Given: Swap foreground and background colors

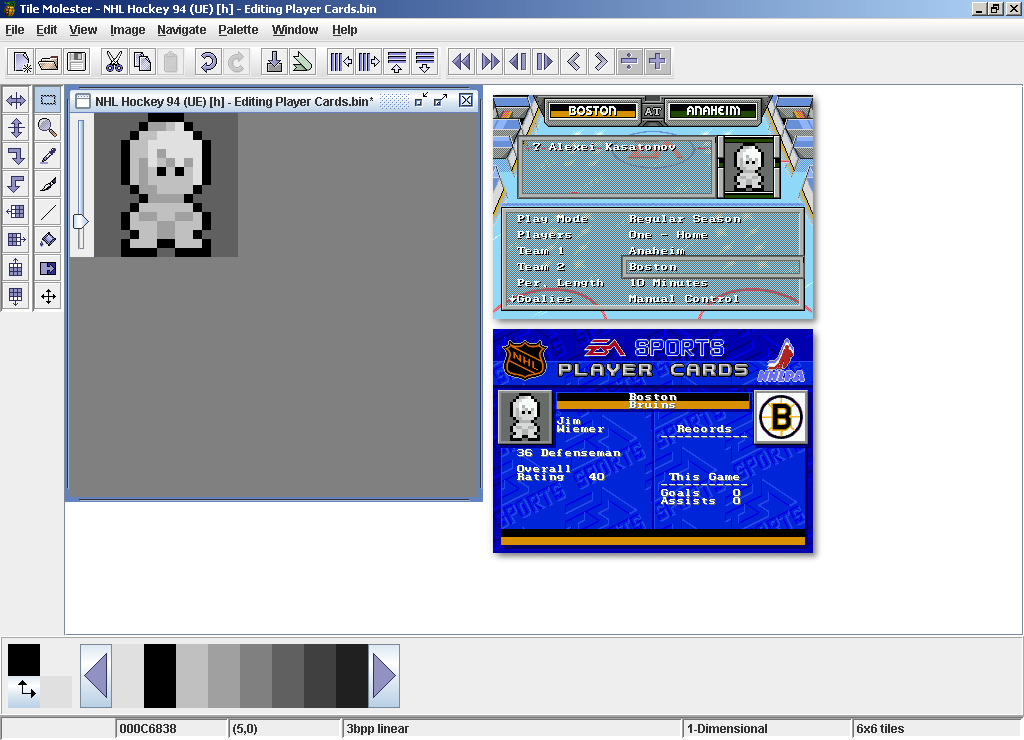Looking at the screenshot, I should coord(25,689).
